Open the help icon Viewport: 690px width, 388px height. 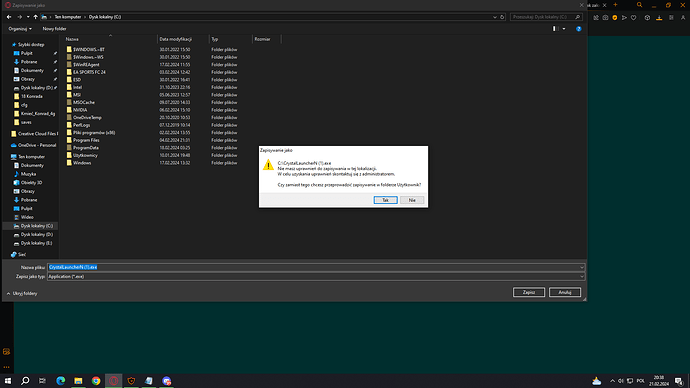579,29
